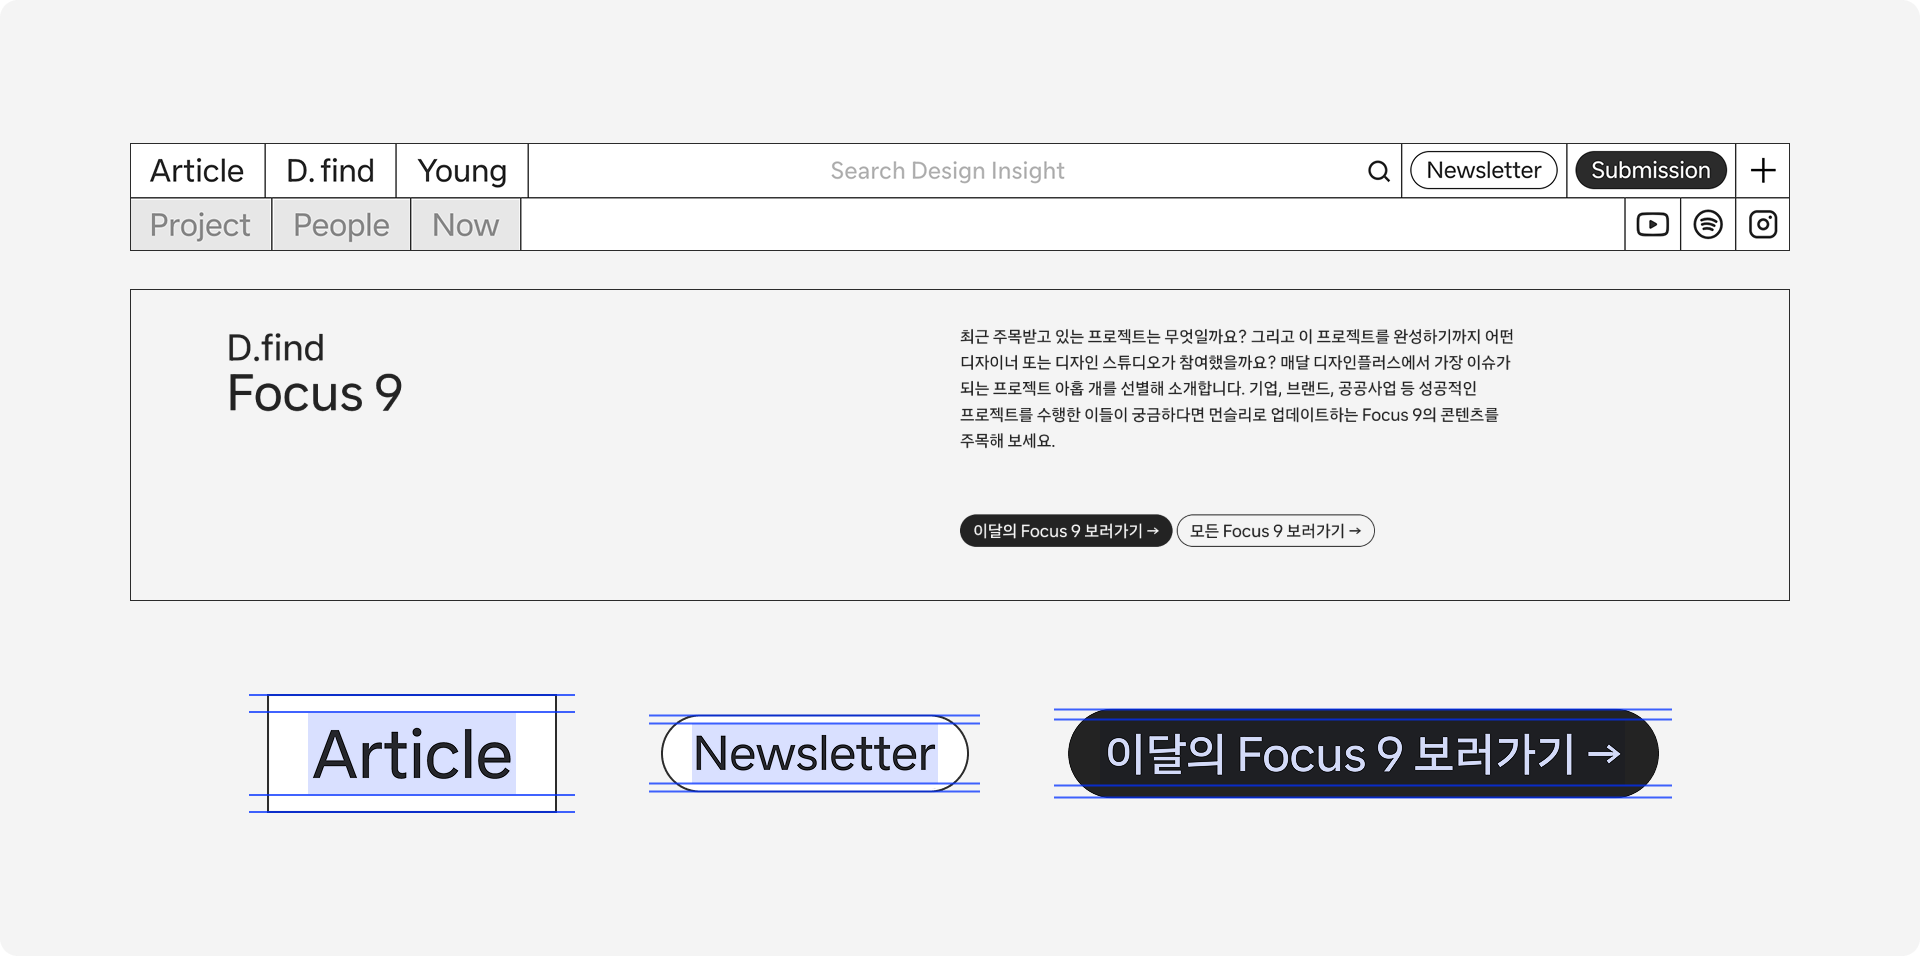Viewport: 1920px width, 956px height.
Task: Switch to the Now sub-tab
Action: [x=465, y=225]
